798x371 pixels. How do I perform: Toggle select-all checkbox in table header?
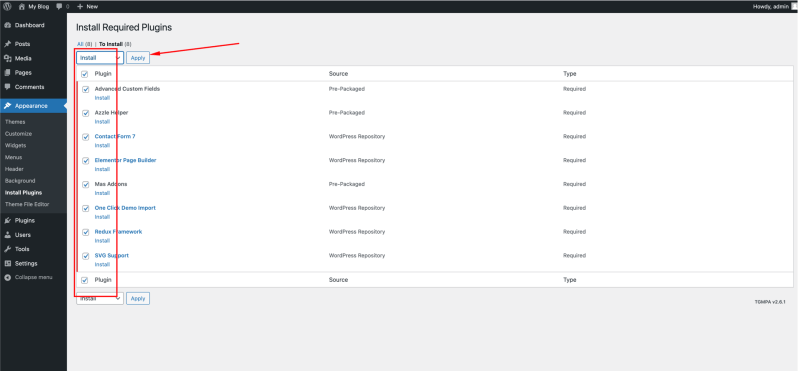(x=85, y=74)
